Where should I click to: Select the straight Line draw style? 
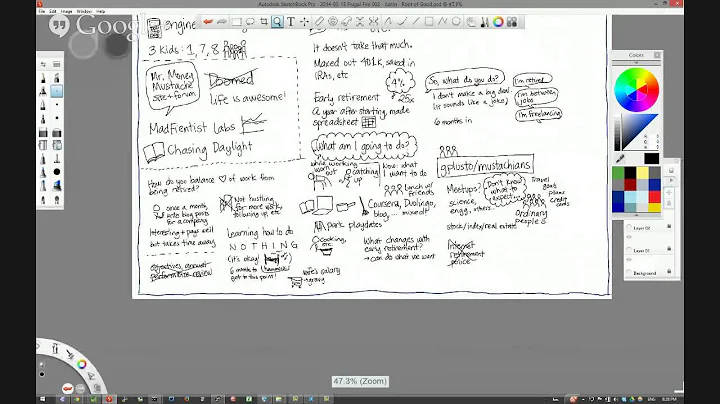416,22
